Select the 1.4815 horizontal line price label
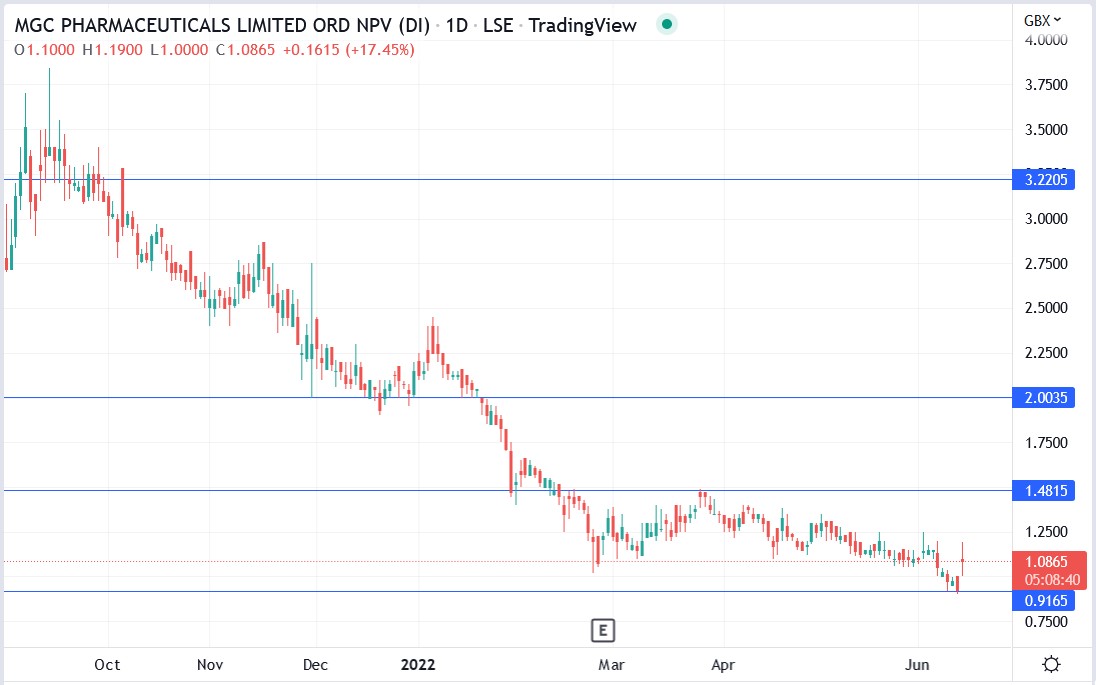This screenshot has width=1096, height=685. pyautogui.click(x=1046, y=491)
